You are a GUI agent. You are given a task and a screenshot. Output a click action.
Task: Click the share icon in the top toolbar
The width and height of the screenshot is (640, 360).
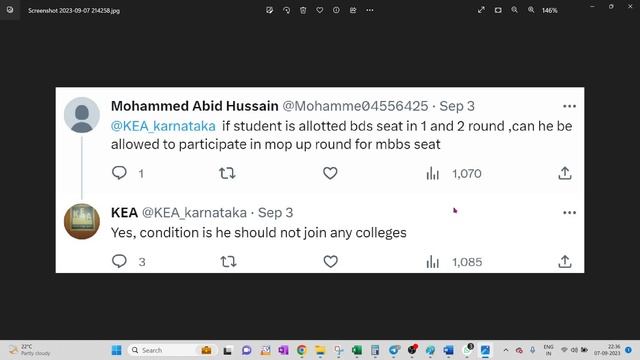tap(353, 10)
